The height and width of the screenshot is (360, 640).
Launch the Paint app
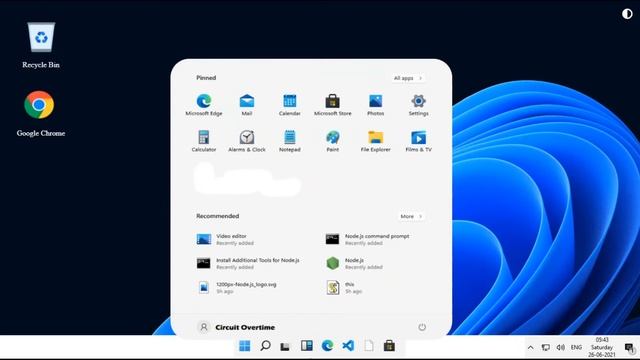point(332,141)
